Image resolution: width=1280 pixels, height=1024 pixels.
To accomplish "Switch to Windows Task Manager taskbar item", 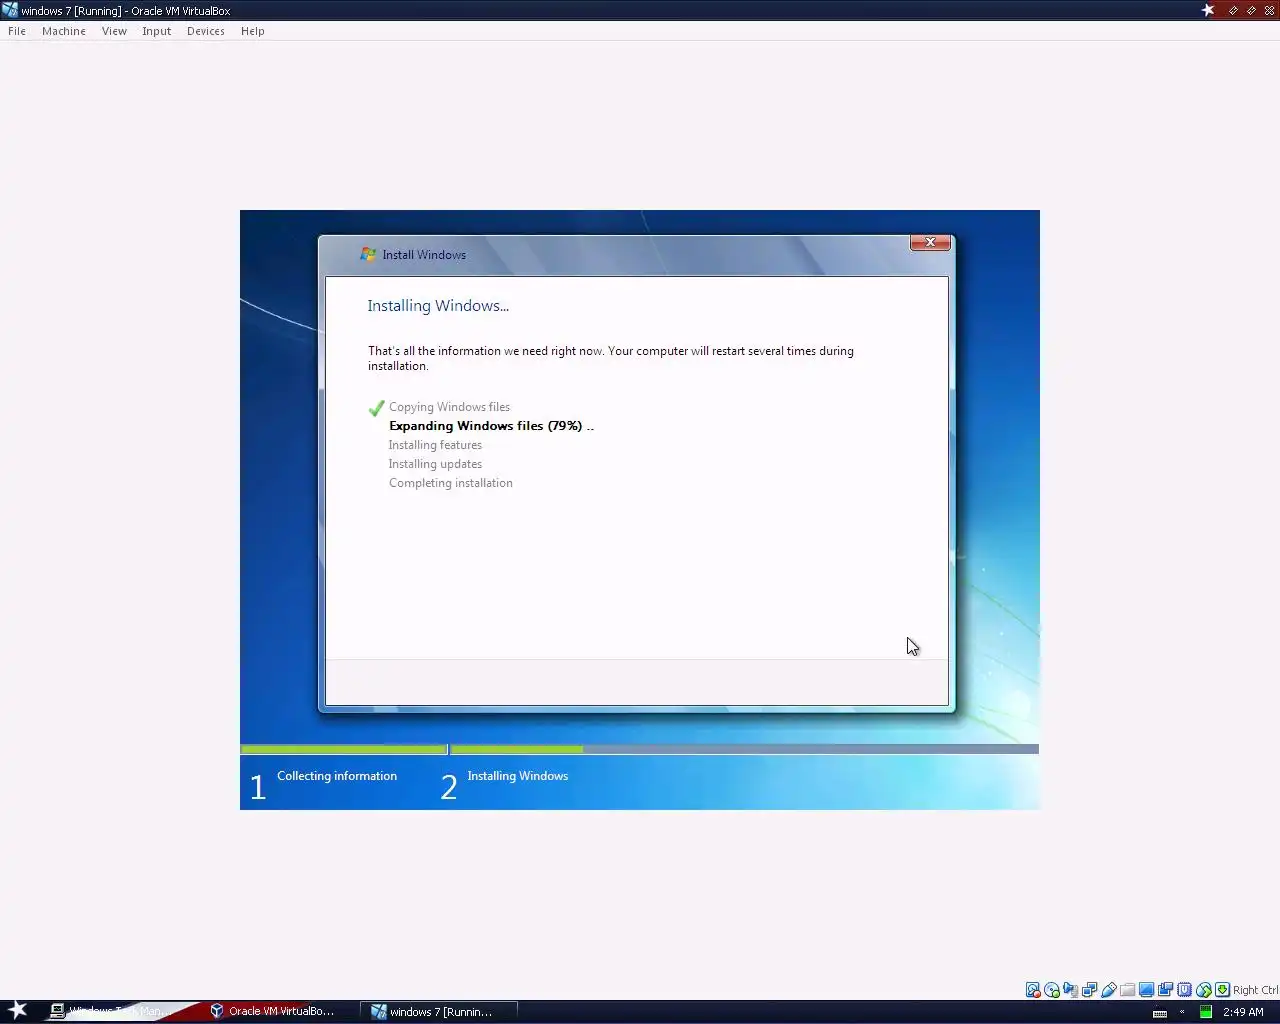I will coord(110,1011).
